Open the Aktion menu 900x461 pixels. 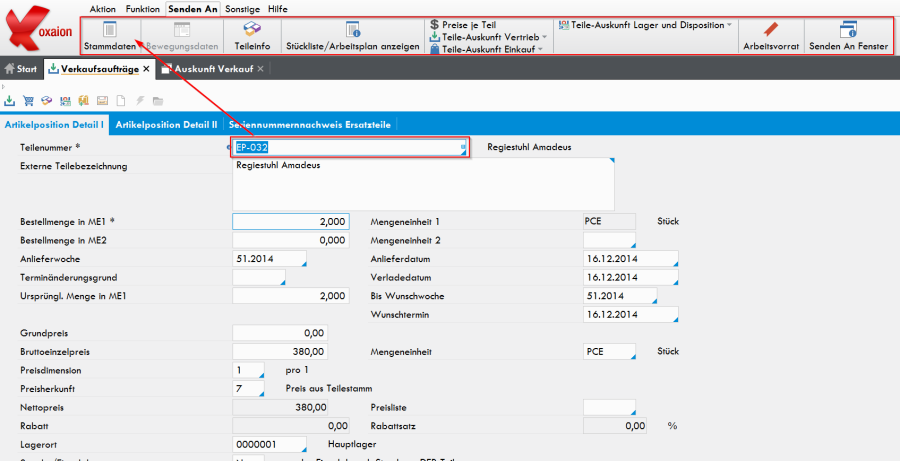pos(102,8)
